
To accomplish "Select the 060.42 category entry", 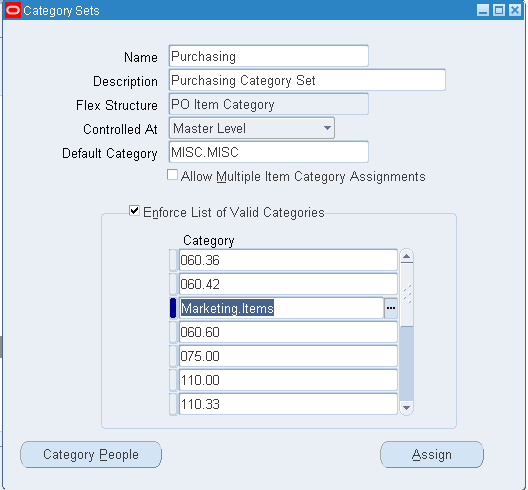I will 288,284.
